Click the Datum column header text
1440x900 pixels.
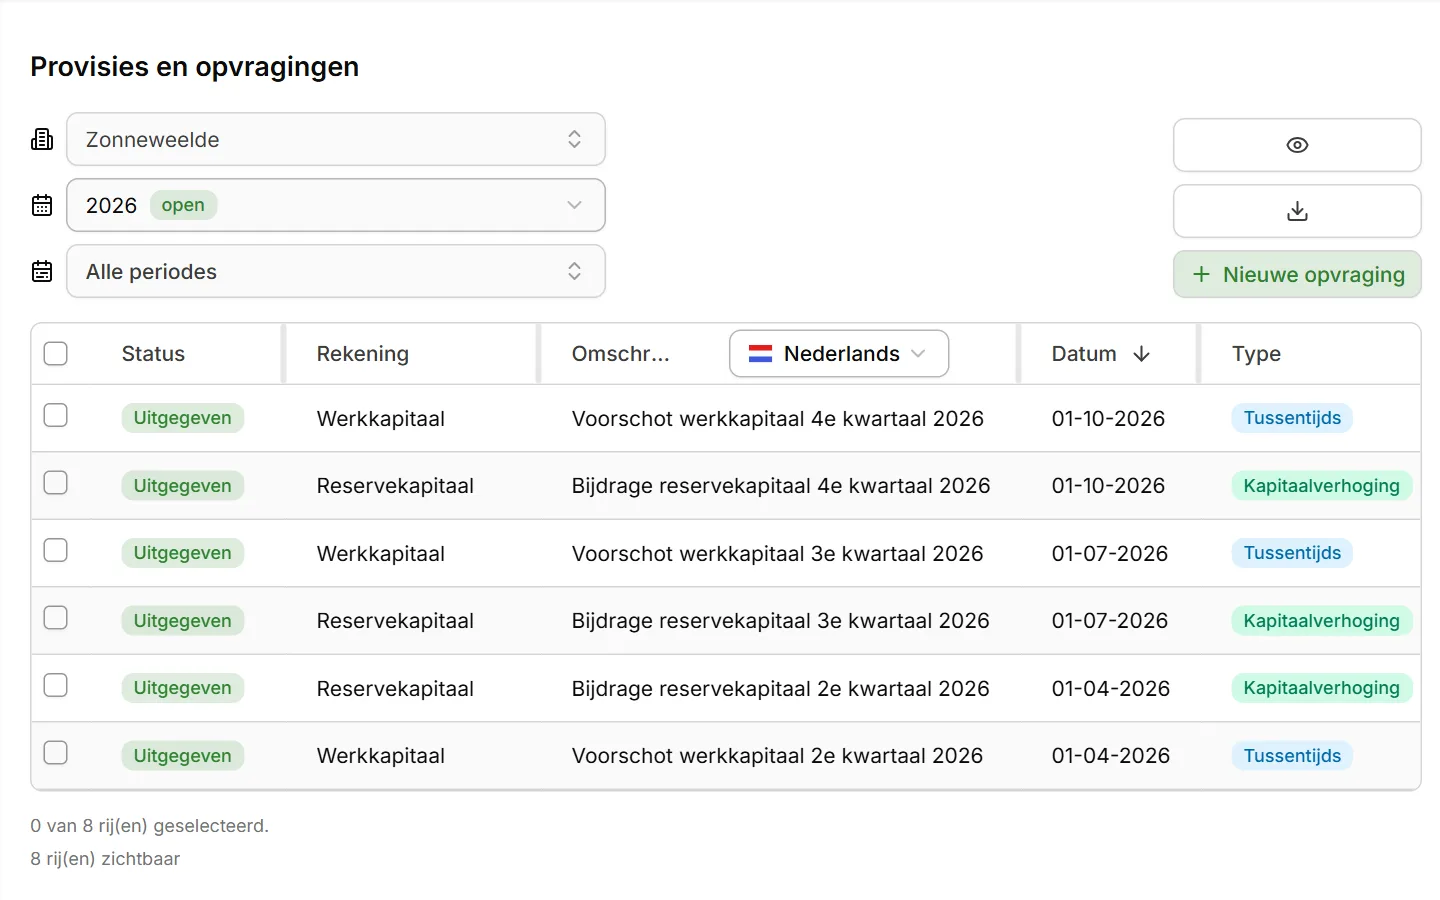1084,354
